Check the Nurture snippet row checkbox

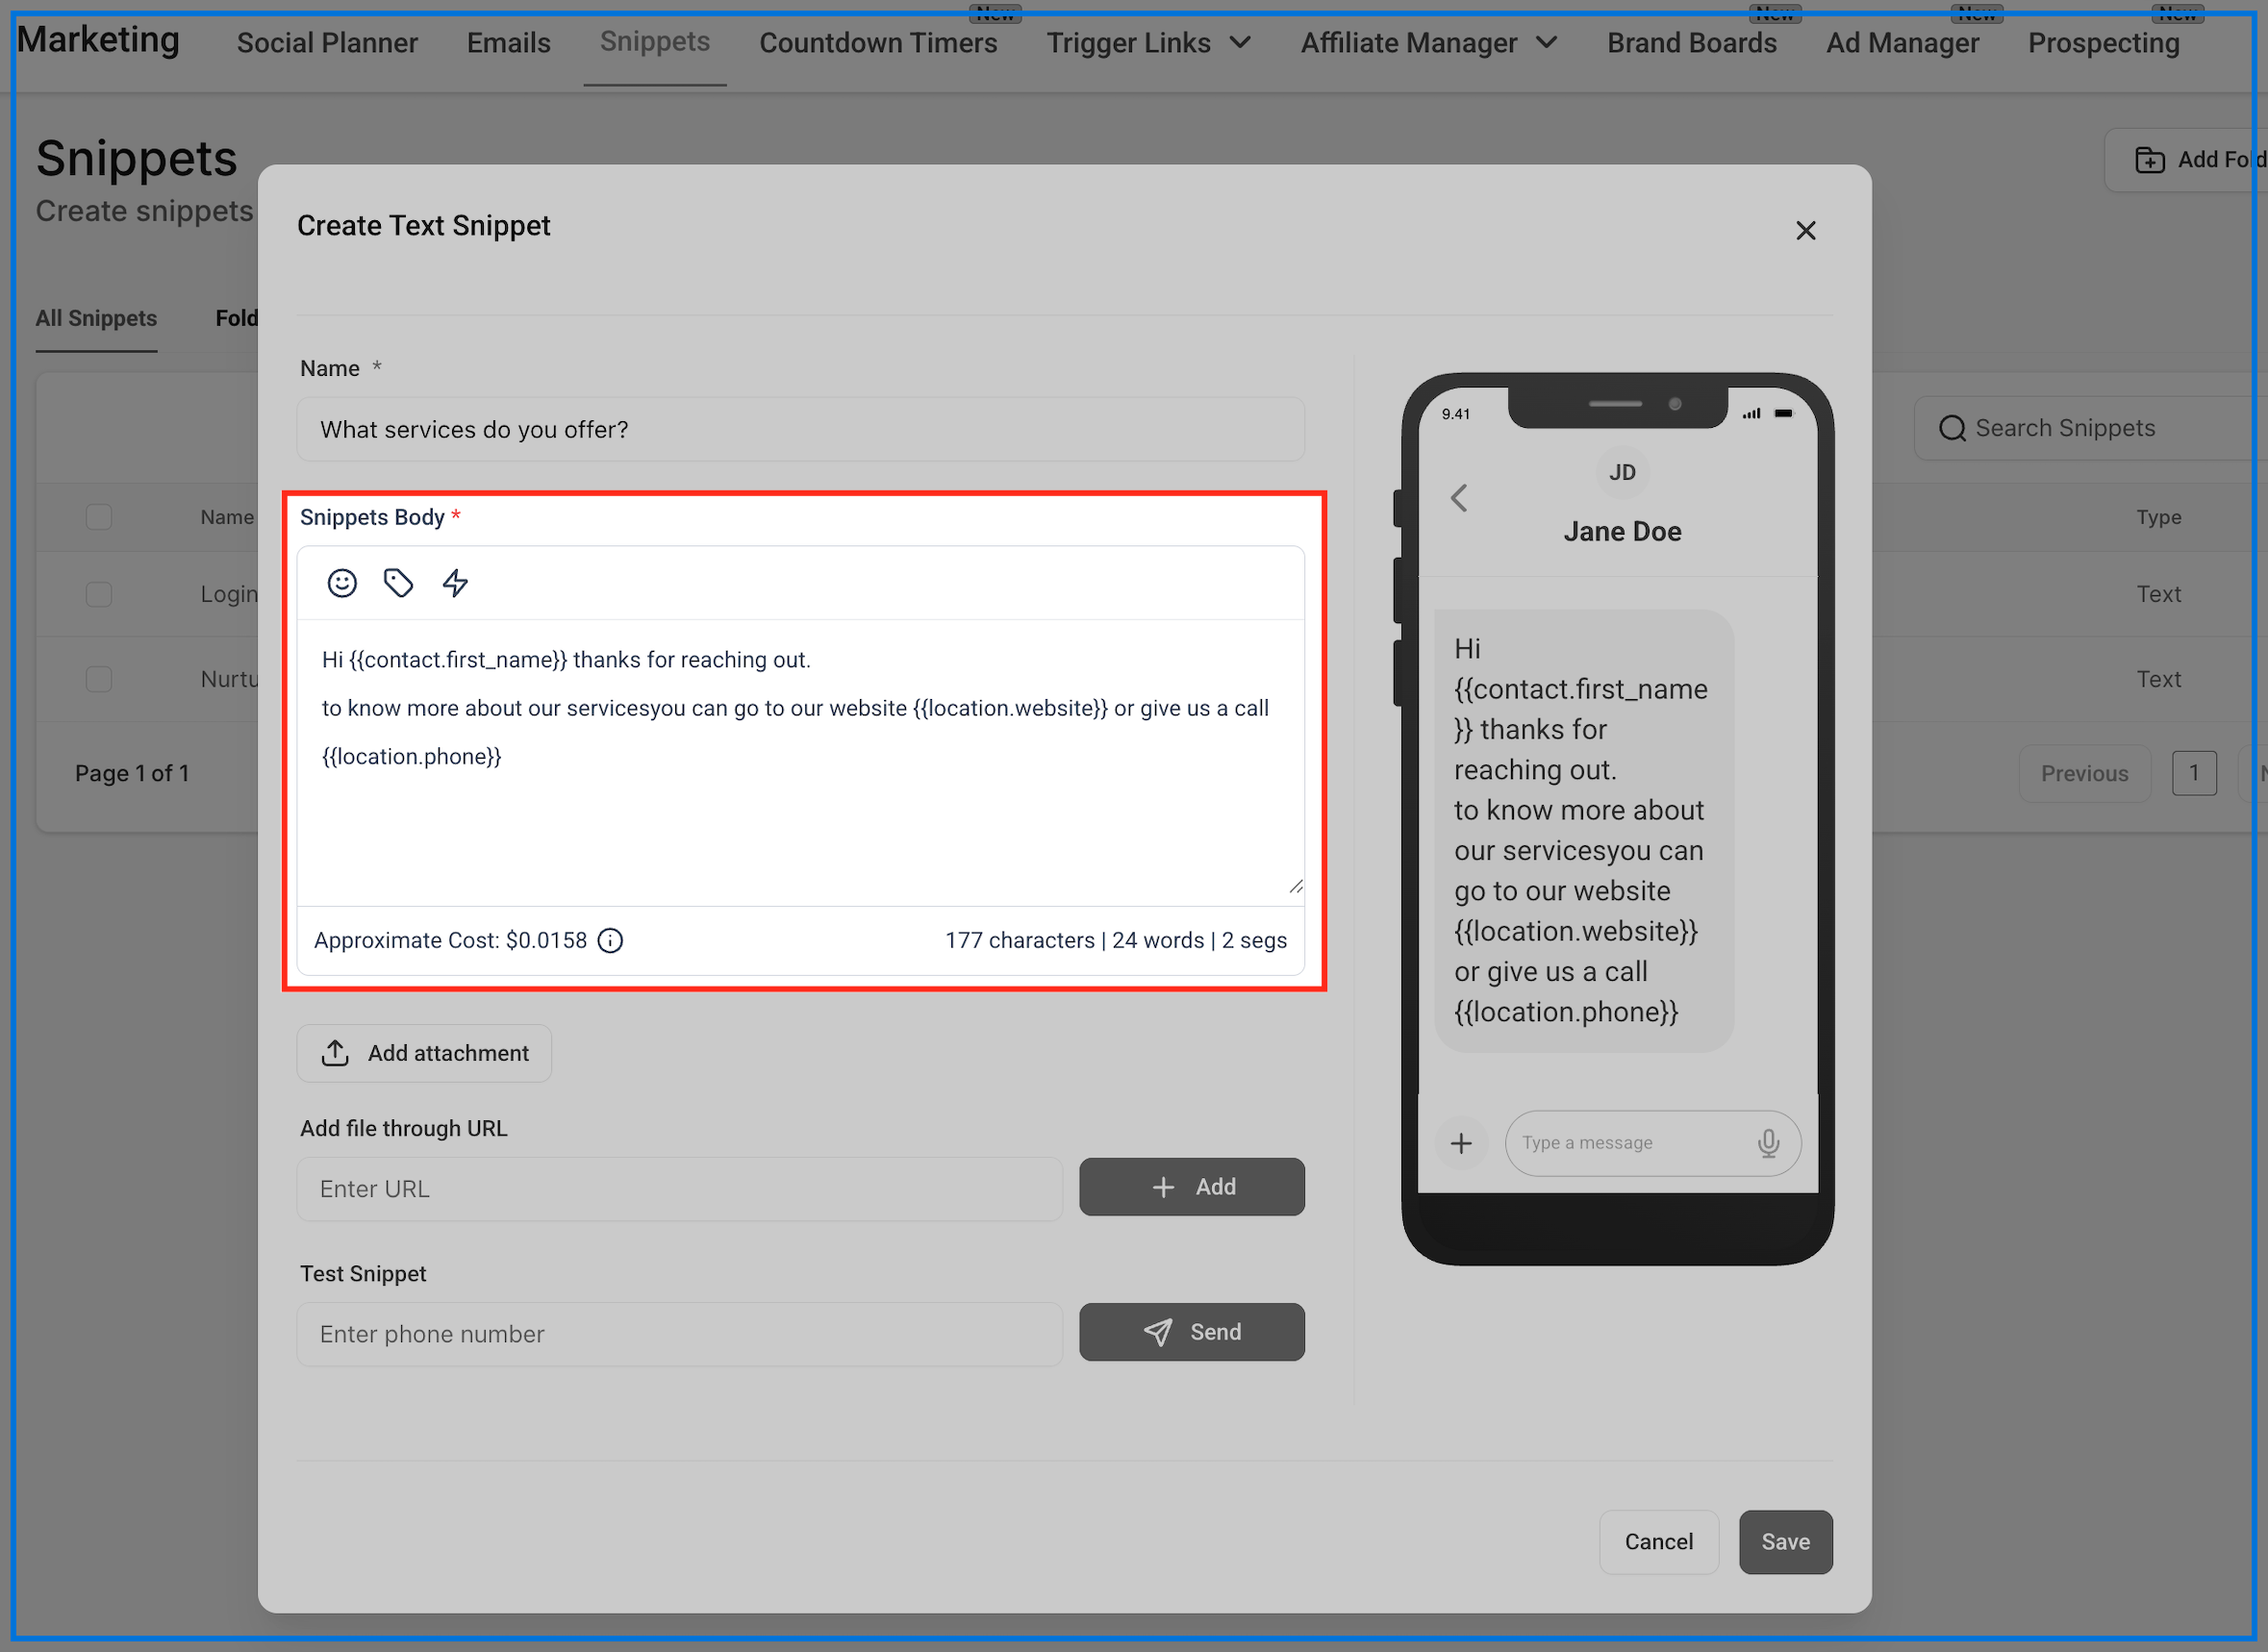point(99,680)
